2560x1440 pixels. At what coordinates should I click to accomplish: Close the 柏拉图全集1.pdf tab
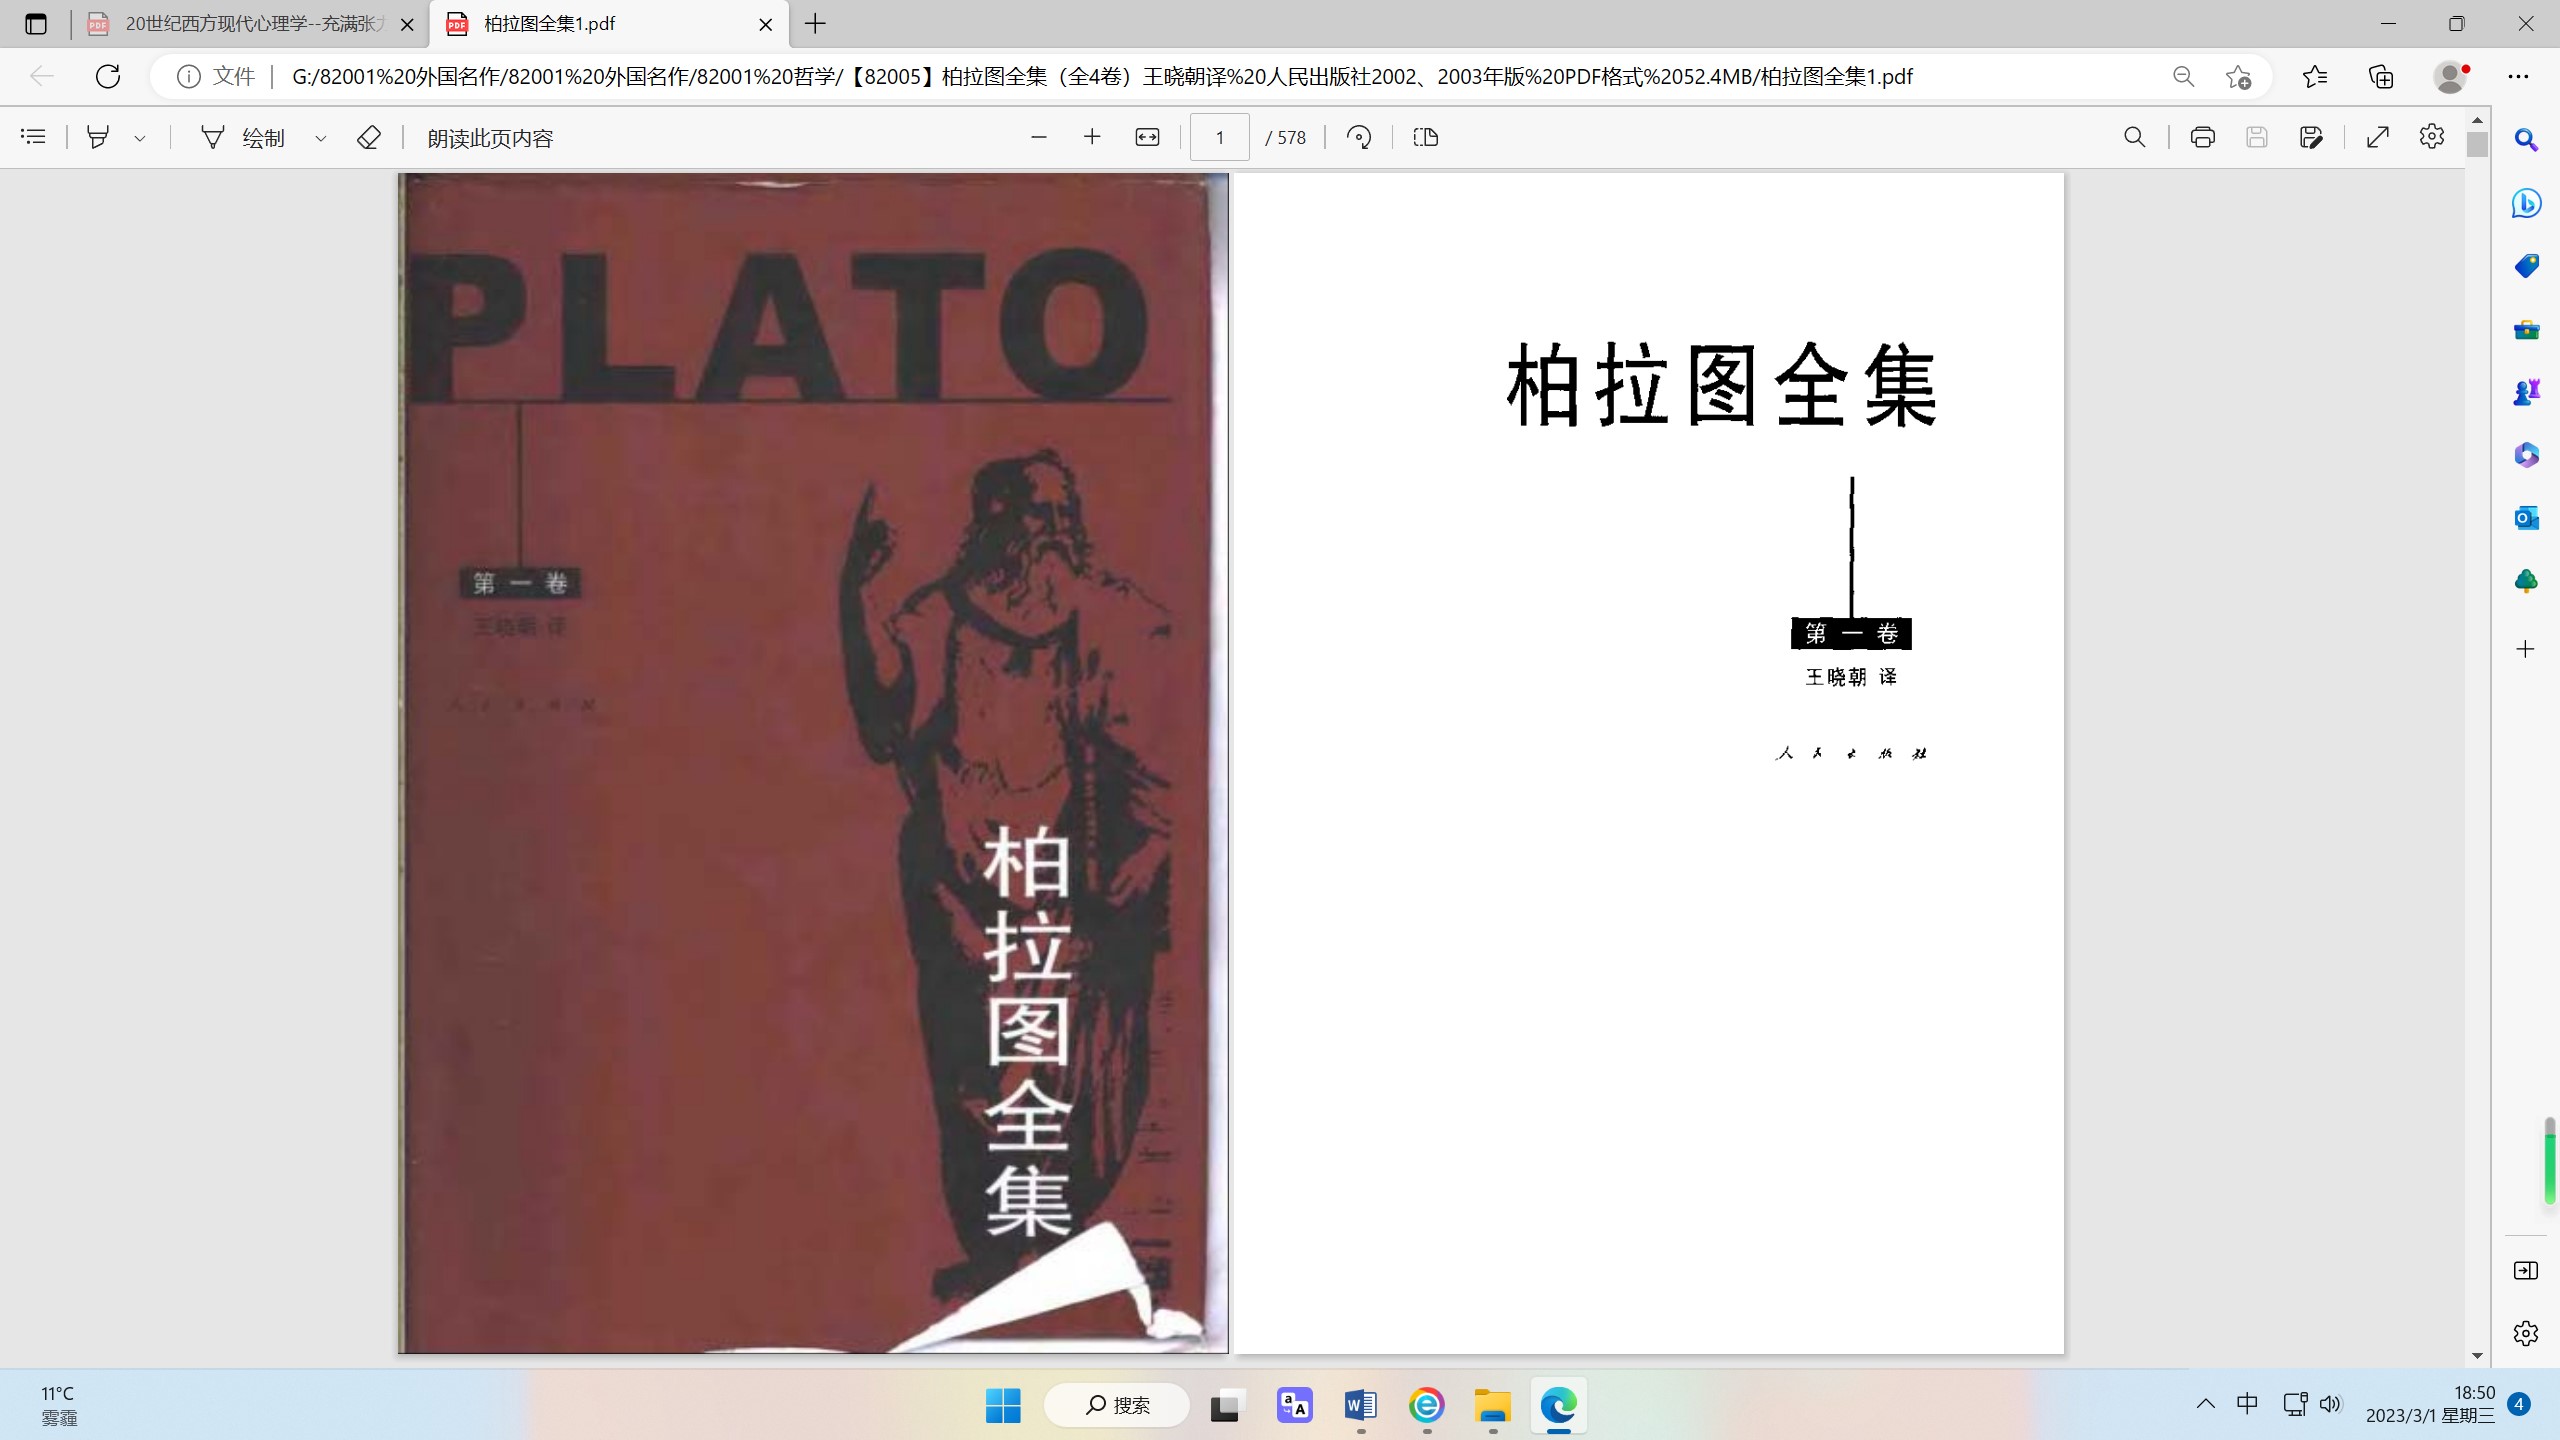click(x=766, y=25)
